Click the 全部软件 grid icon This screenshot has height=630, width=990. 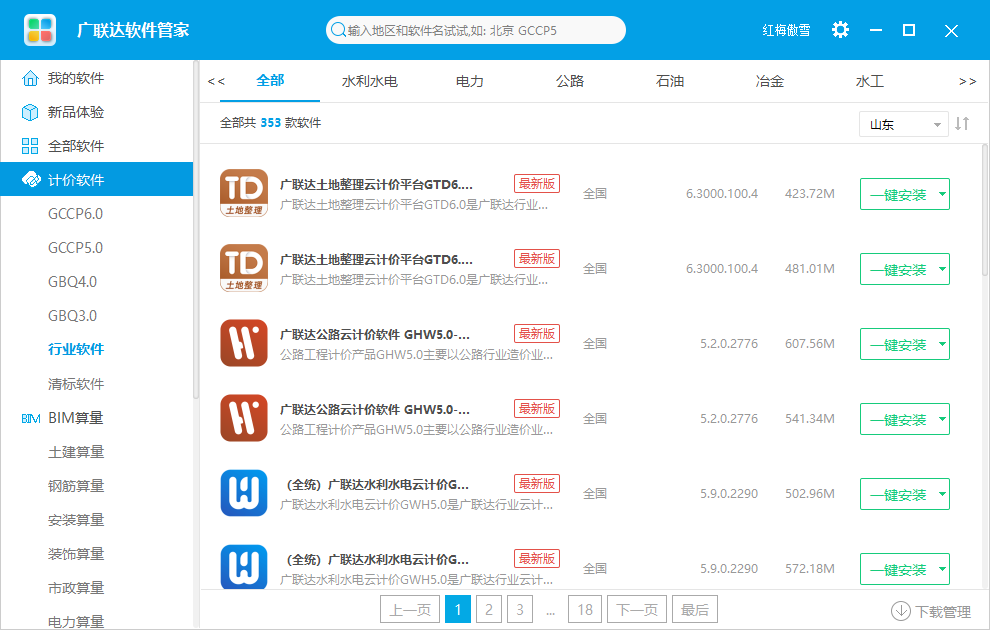(30, 146)
